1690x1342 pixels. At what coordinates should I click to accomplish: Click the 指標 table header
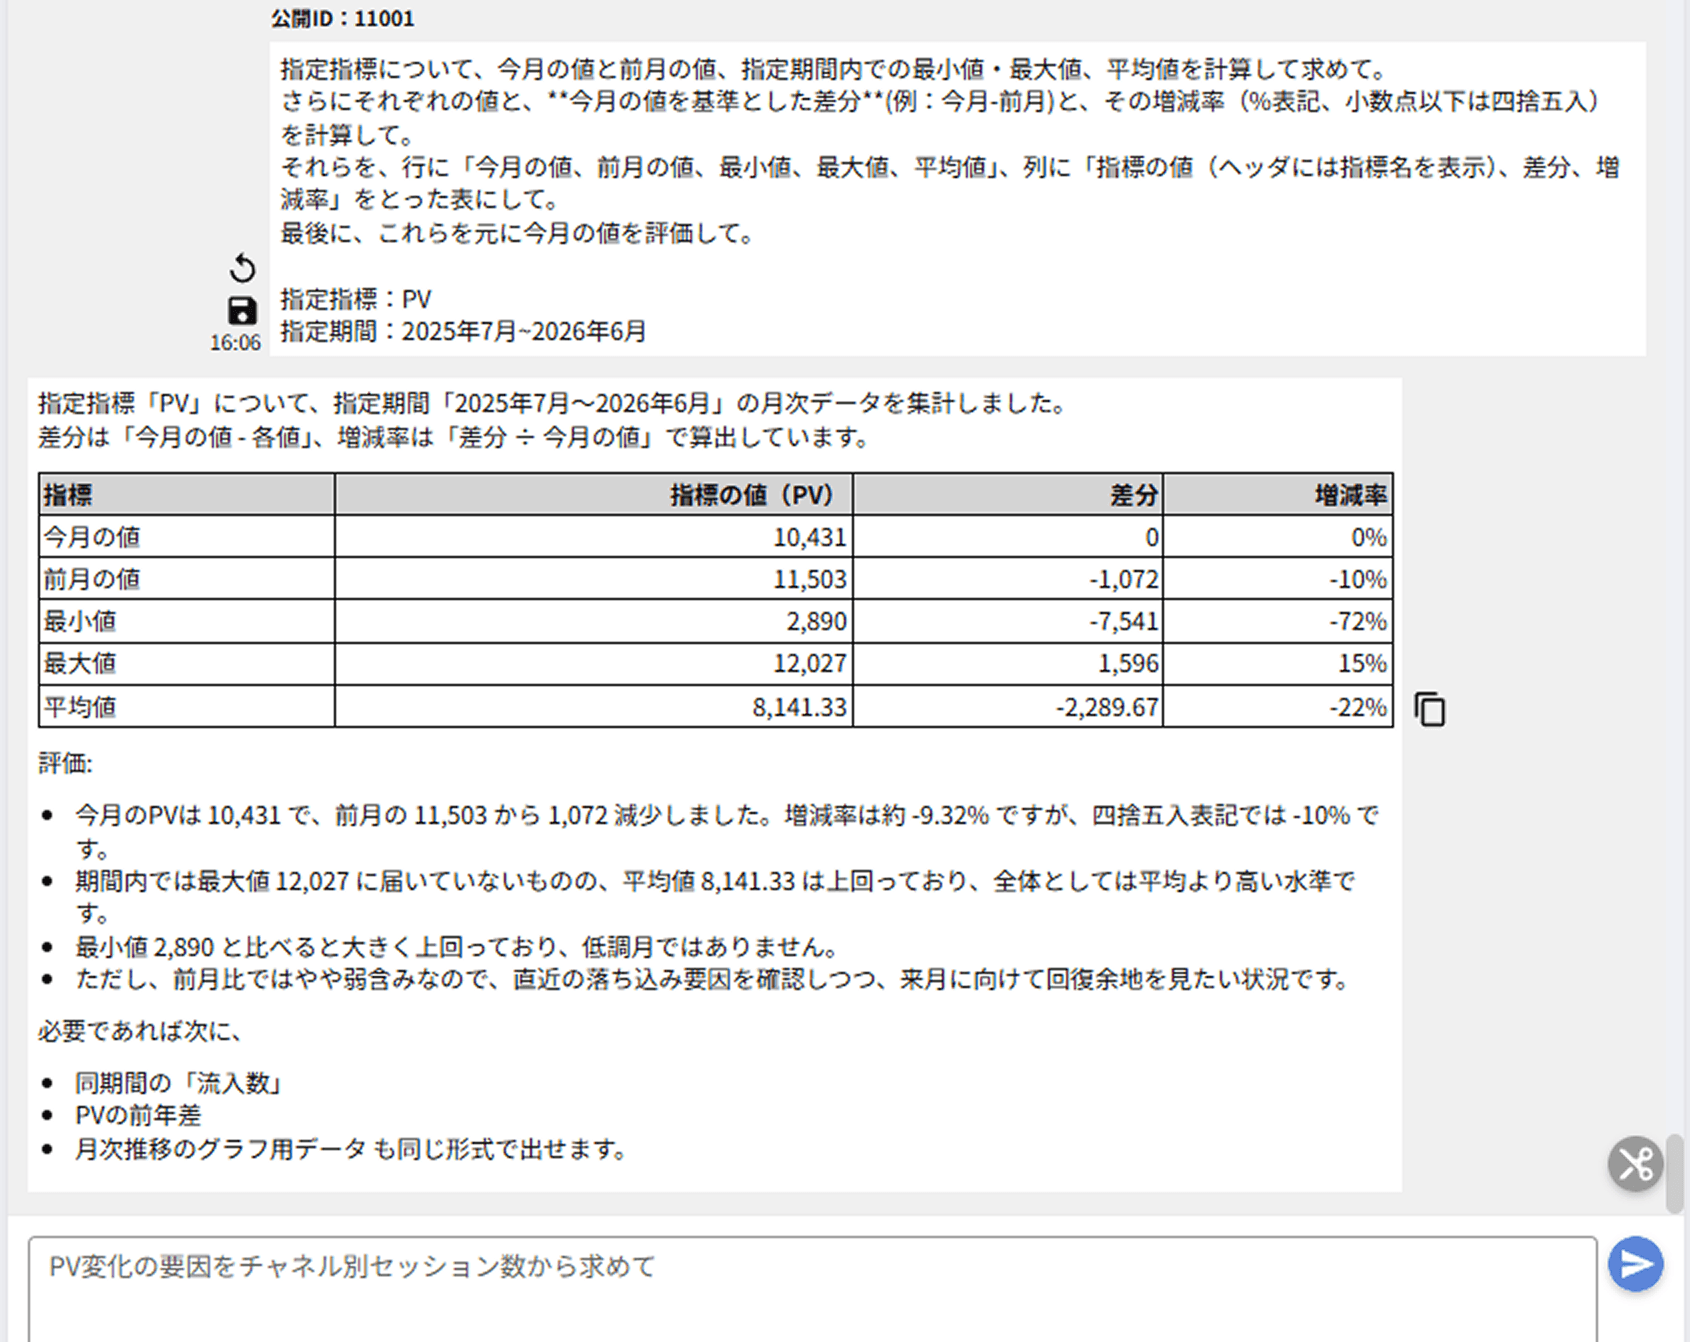click(187, 495)
